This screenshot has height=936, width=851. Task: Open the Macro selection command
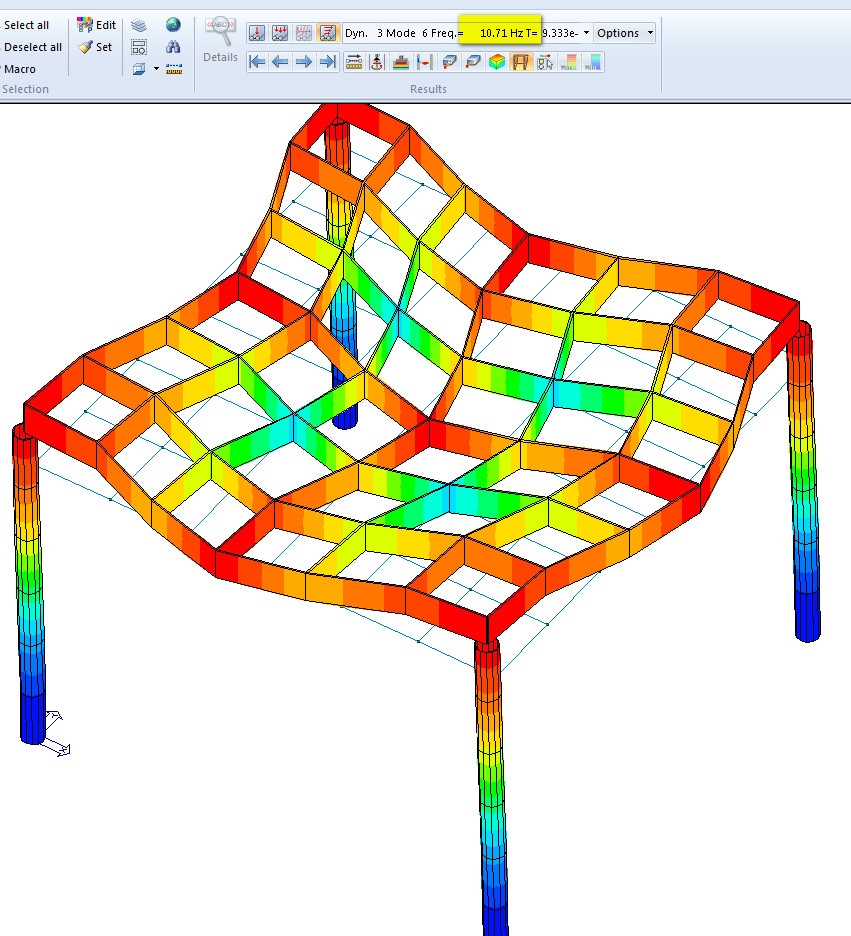(x=19, y=69)
